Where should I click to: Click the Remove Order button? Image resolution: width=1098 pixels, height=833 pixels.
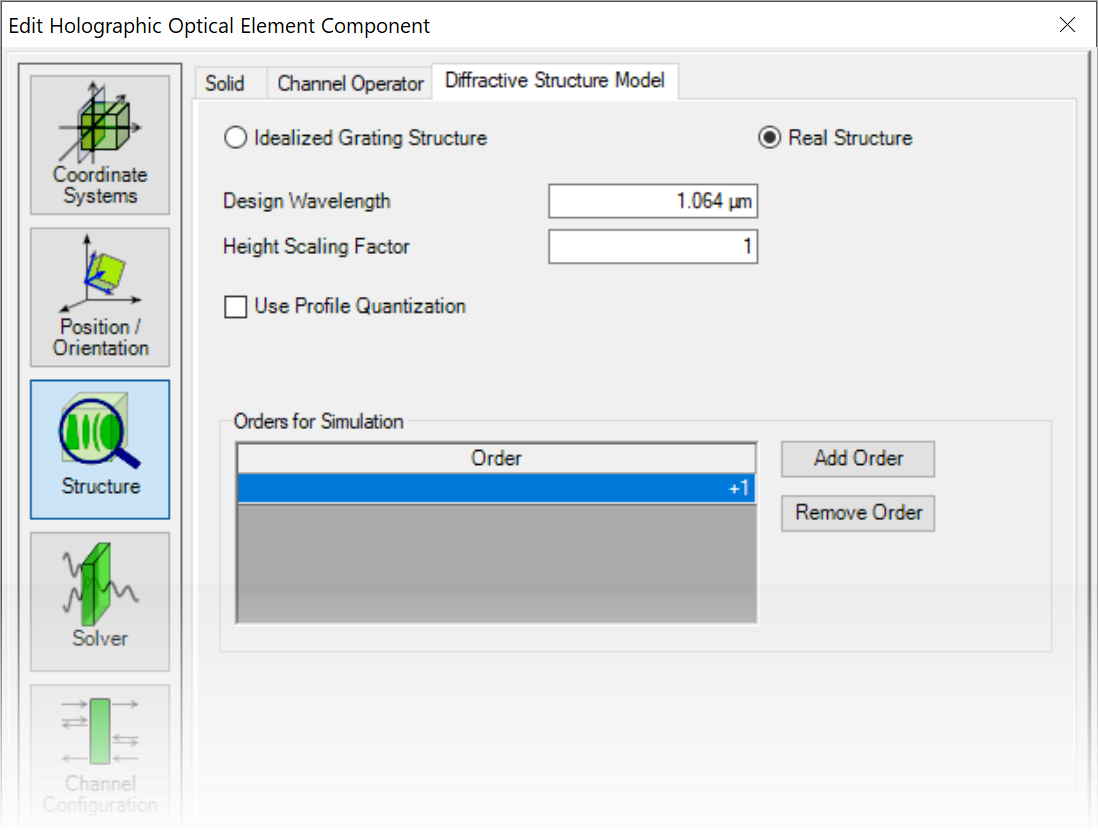click(858, 513)
